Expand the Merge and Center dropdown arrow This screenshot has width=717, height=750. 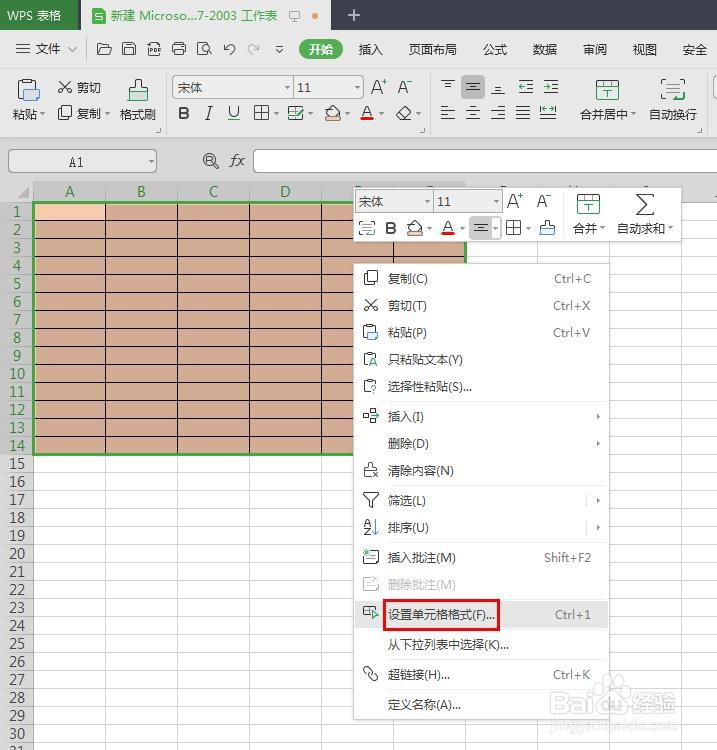[x=634, y=114]
